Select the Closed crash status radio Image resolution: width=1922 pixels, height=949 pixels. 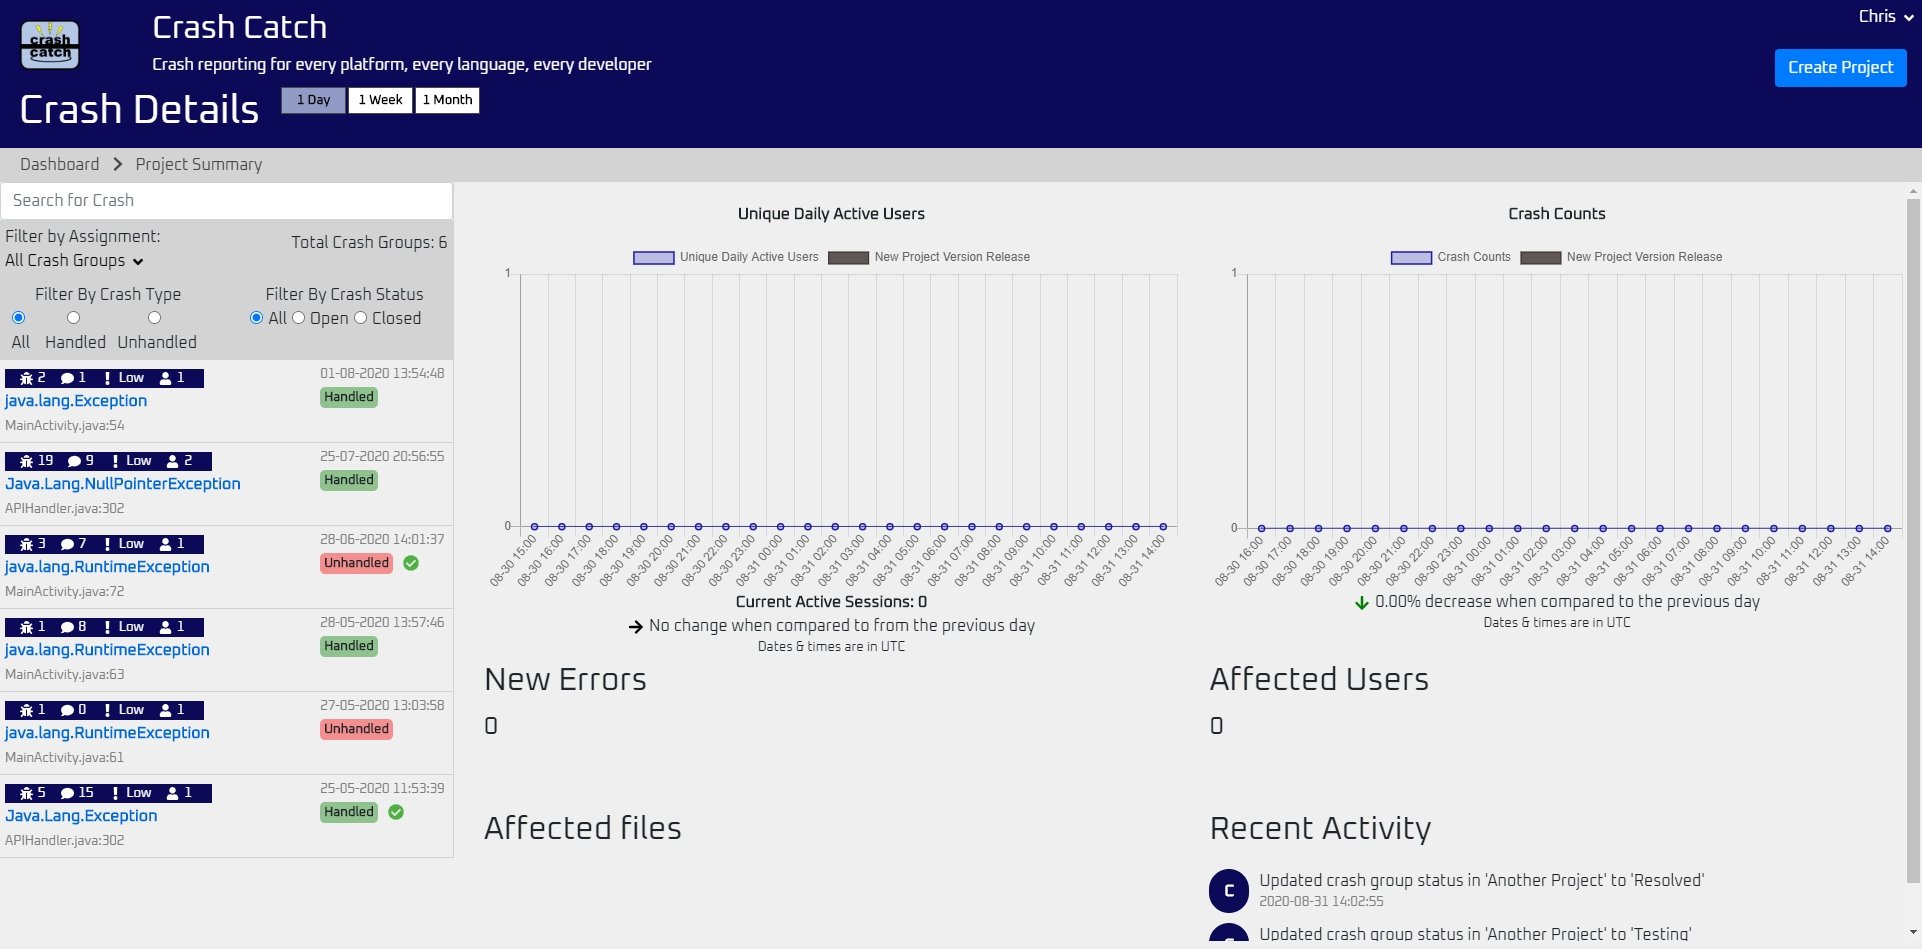pos(360,318)
